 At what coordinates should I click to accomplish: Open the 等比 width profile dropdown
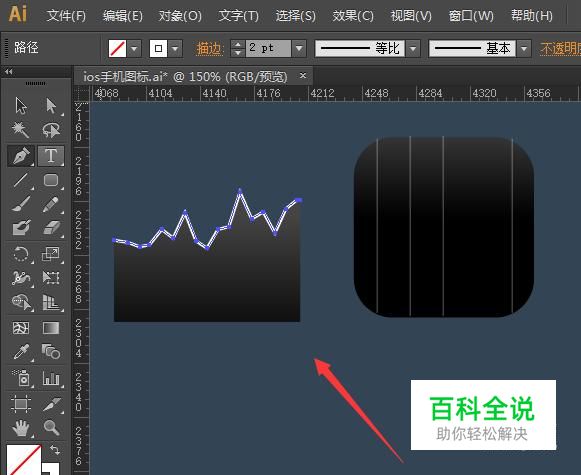pyautogui.click(x=413, y=49)
